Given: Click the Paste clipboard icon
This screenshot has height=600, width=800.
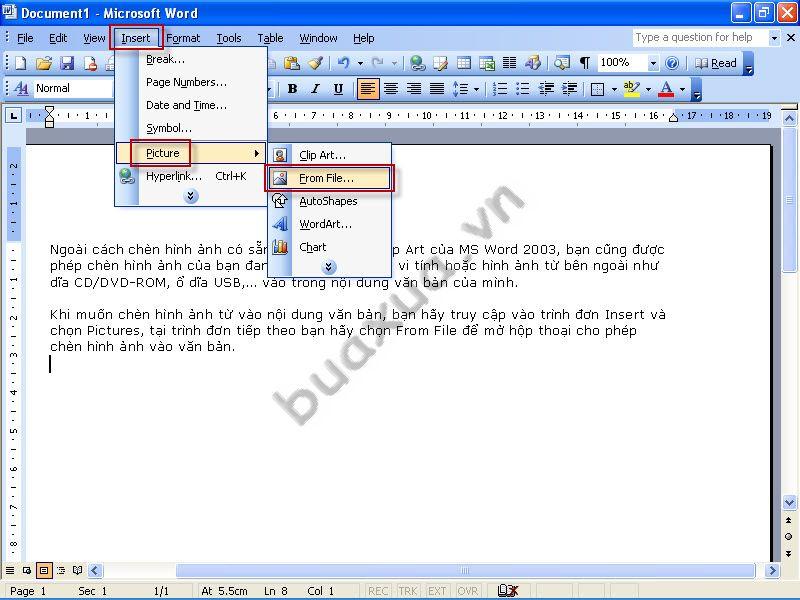Looking at the screenshot, I should (x=291, y=63).
